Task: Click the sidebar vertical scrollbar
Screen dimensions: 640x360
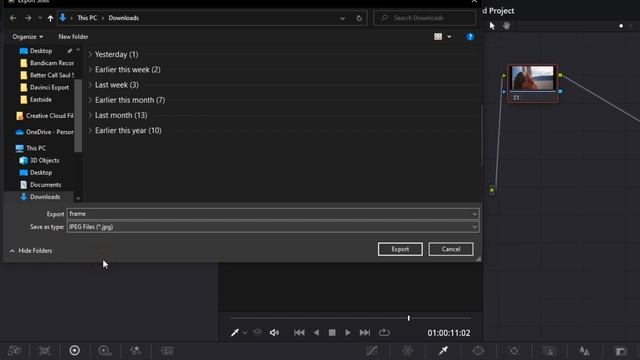Action: [x=78, y=115]
